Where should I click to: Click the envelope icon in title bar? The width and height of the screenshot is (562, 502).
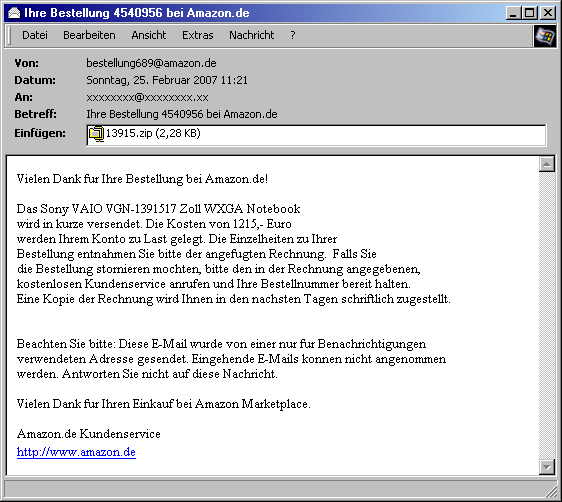click(x=14, y=13)
